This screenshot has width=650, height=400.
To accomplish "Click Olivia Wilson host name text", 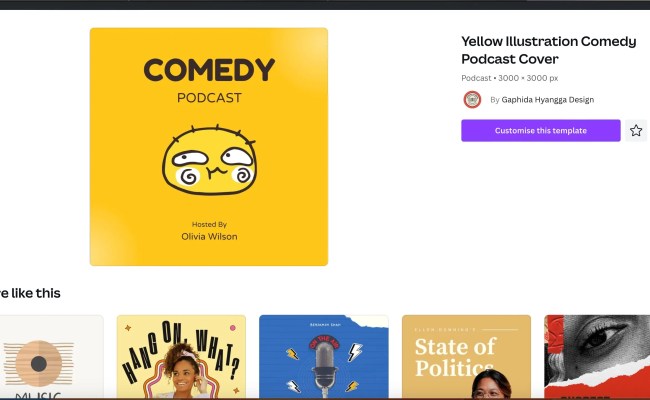I will click(x=209, y=237).
